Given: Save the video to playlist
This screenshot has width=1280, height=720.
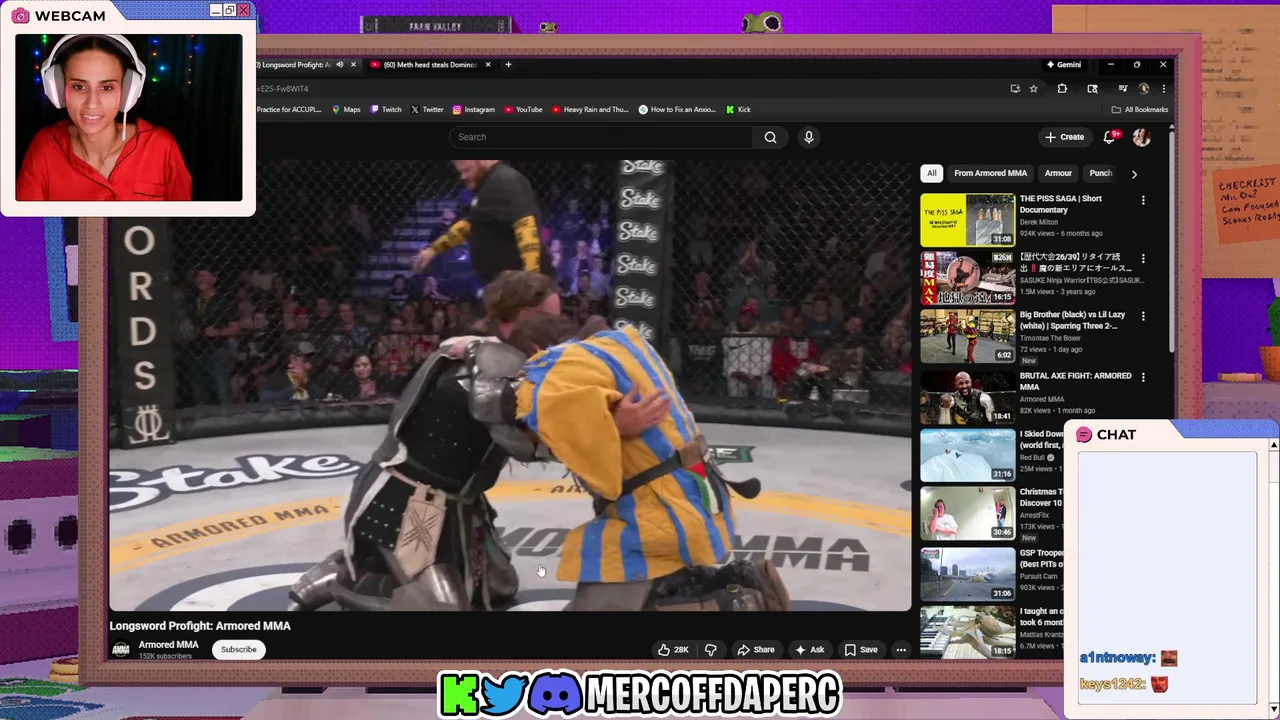Looking at the screenshot, I should point(861,650).
